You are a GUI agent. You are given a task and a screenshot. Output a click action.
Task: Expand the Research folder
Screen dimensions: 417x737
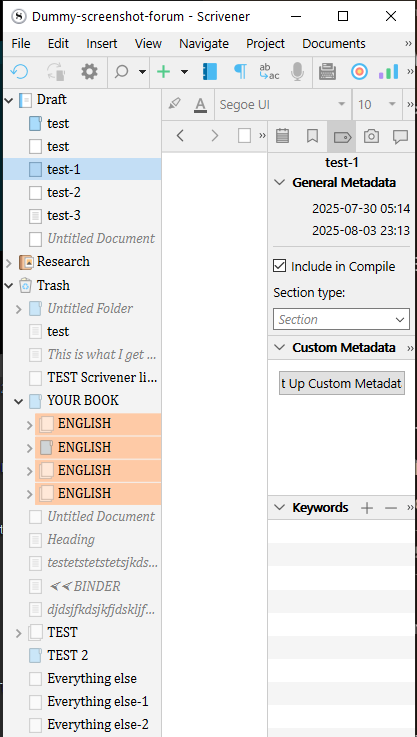(x=8, y=262)
